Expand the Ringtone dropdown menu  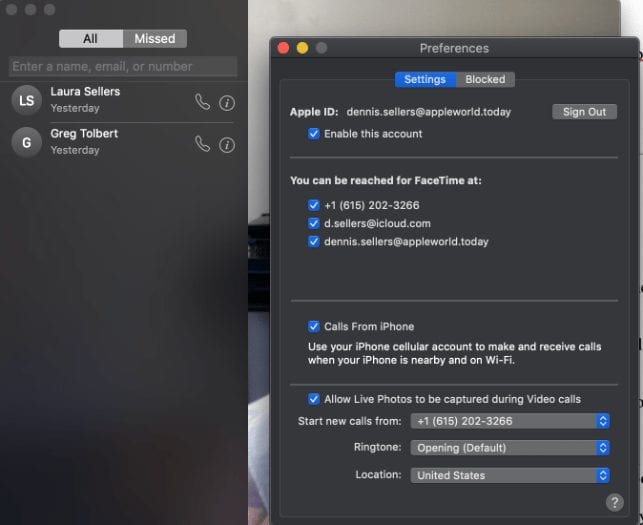point(510,448)
